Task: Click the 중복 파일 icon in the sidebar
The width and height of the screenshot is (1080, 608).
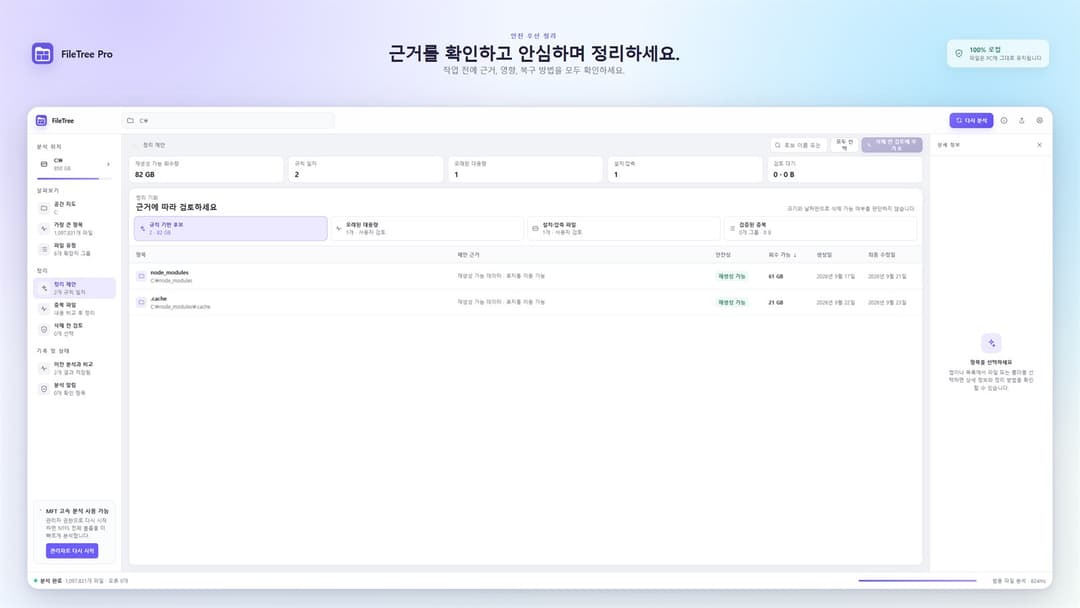Action: (x=44, y=308)
